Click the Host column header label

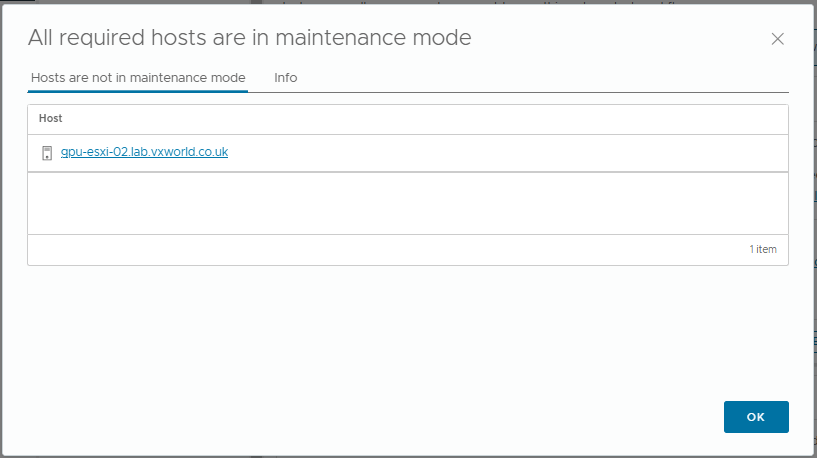pyautogui.click(x=50, y=119)
